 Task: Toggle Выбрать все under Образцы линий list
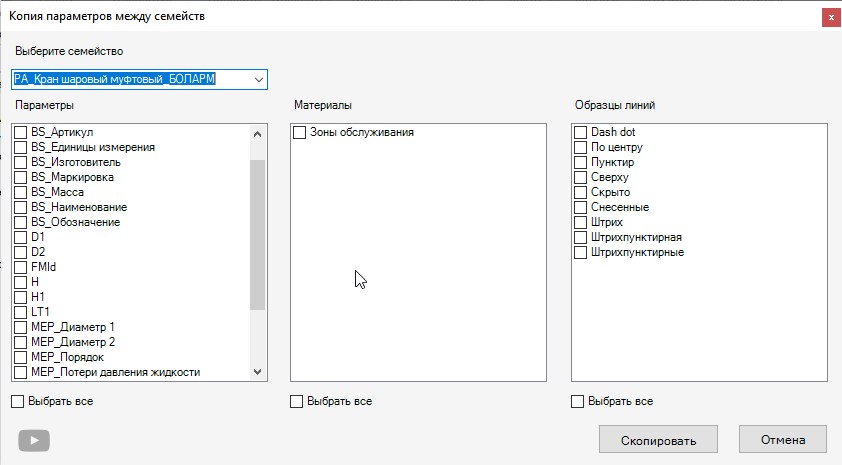pyautogui.click(x=578, y=402)
